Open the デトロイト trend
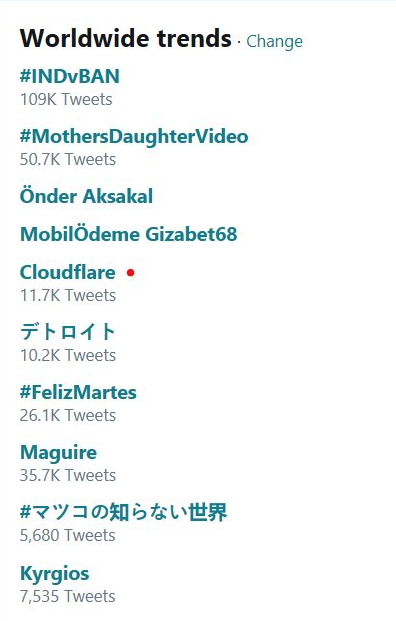The height and width of the screenshot is (621, 396). [68, 332]
